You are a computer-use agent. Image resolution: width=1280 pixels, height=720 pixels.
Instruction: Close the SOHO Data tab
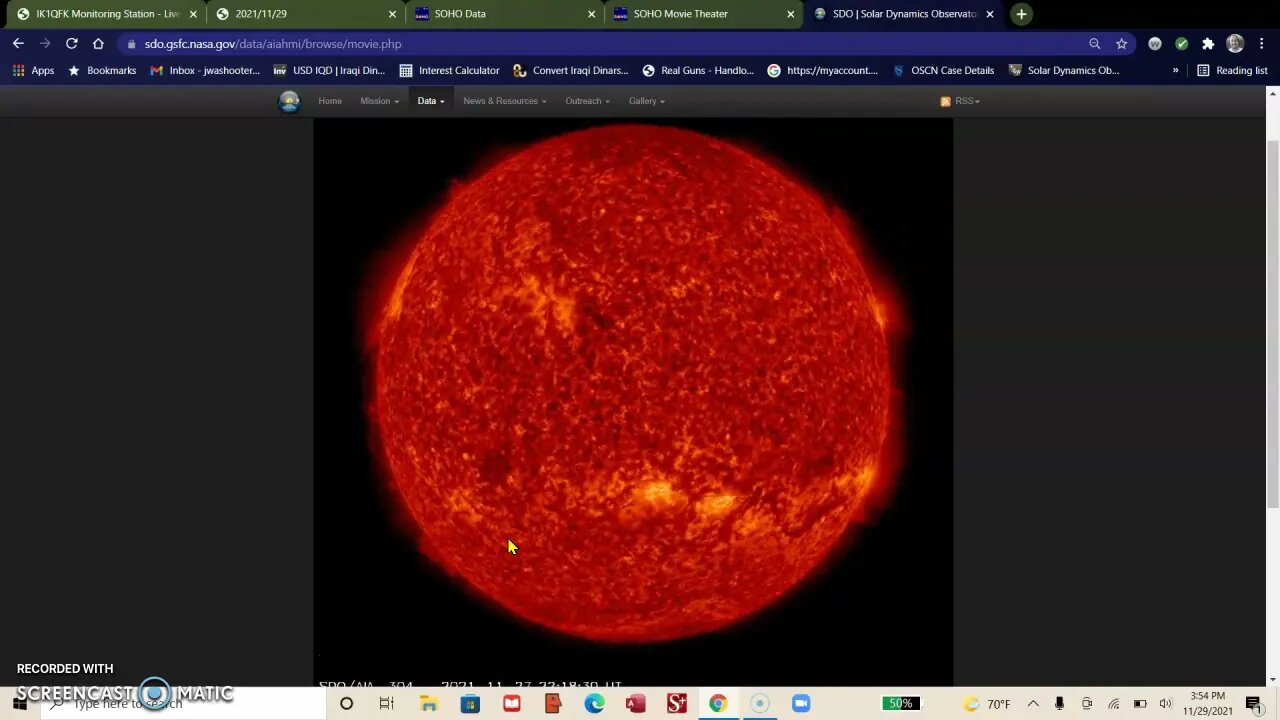tap(591, 14)
